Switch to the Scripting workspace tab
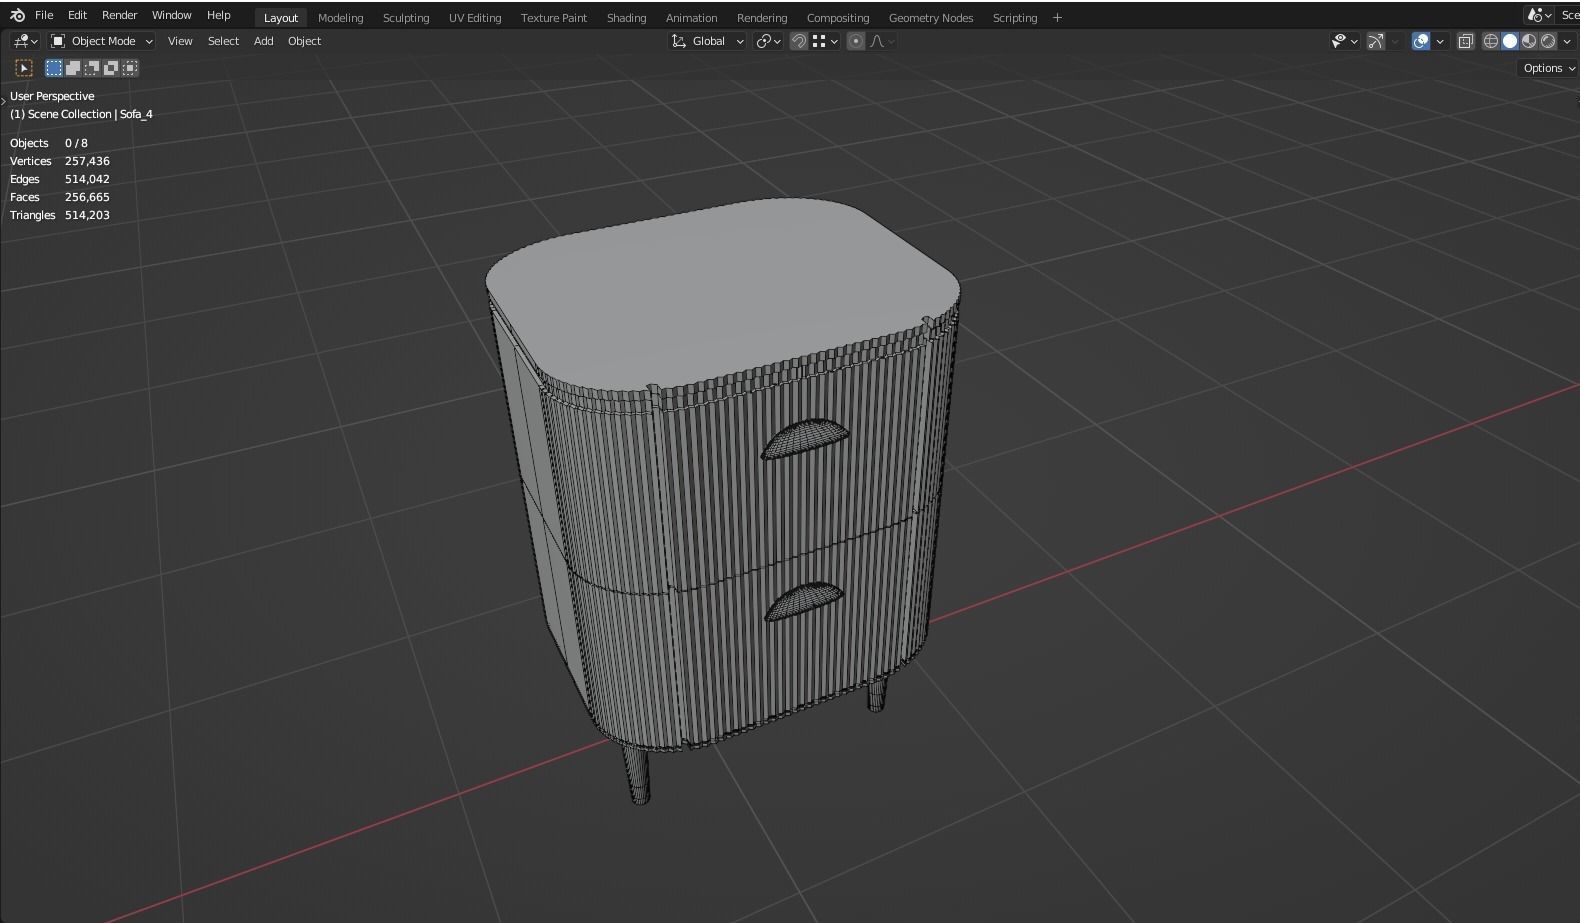Viewport: 1580px width, 923px height. 1015,18
